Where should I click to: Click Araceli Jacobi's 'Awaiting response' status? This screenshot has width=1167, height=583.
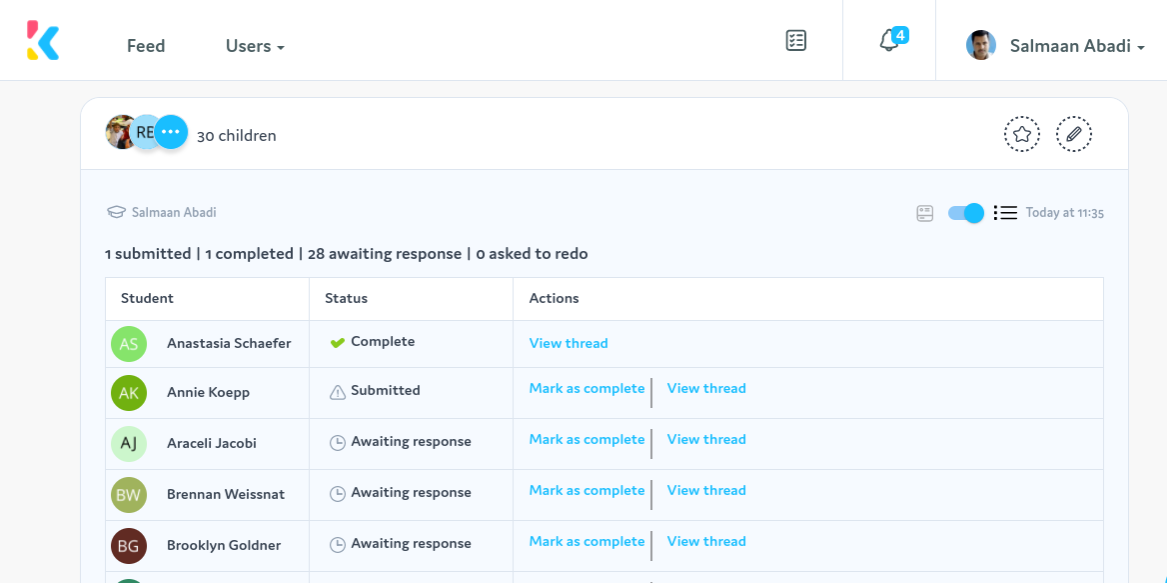(411, 442)
